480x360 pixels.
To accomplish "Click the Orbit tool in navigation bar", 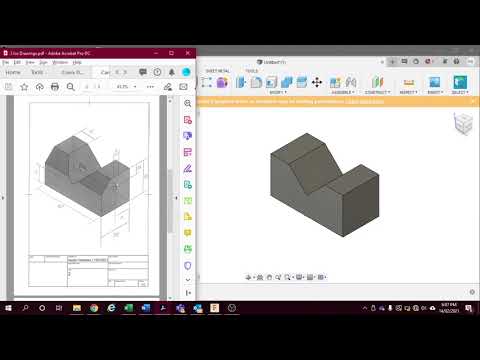I will pos(248,277).
